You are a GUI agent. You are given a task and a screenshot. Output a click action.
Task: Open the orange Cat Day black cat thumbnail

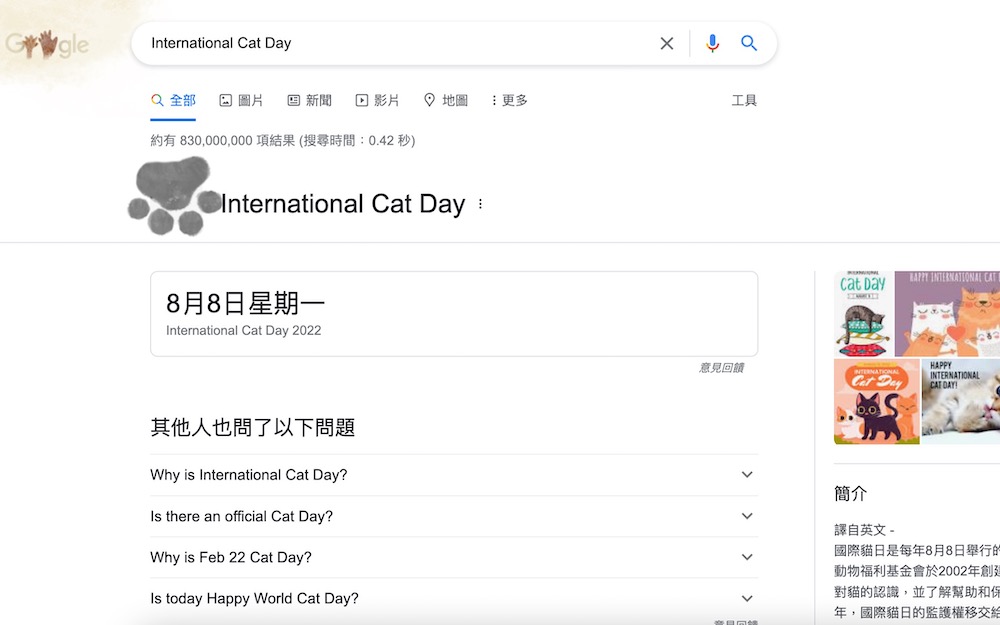tap(877, 401)
